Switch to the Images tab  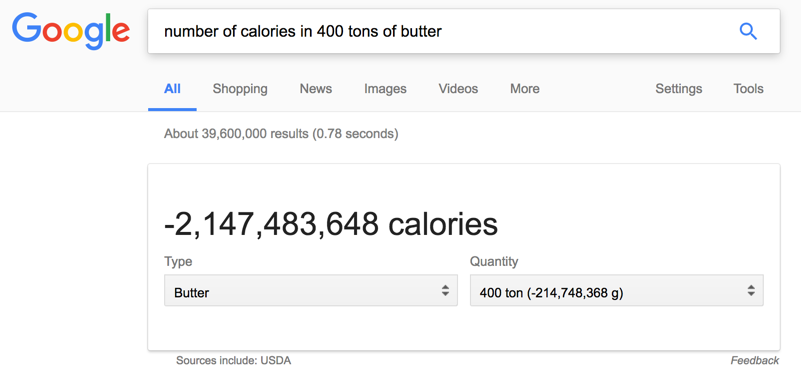385,89
